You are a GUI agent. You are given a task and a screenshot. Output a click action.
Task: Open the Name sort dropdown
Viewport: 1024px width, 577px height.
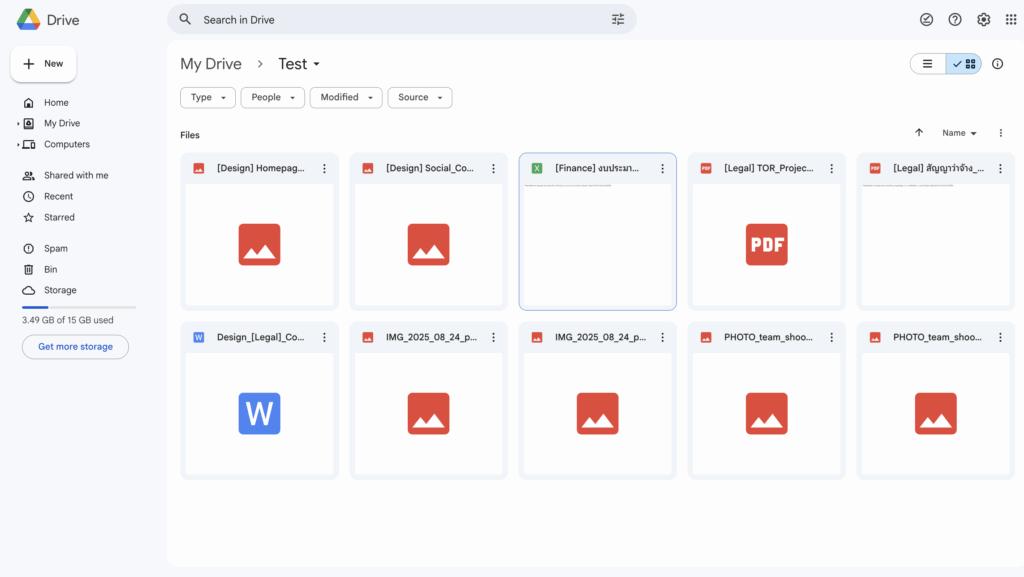(959, 133)
